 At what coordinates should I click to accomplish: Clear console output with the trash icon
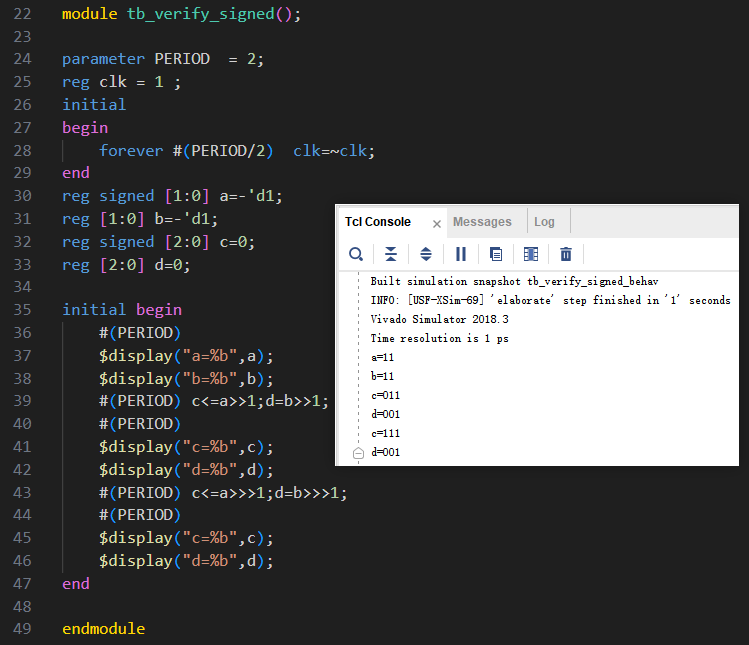pos(566,254)
